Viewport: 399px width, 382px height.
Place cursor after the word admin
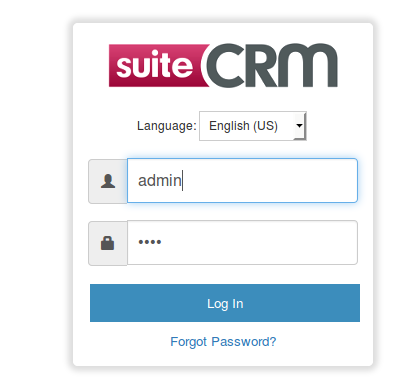183,180
